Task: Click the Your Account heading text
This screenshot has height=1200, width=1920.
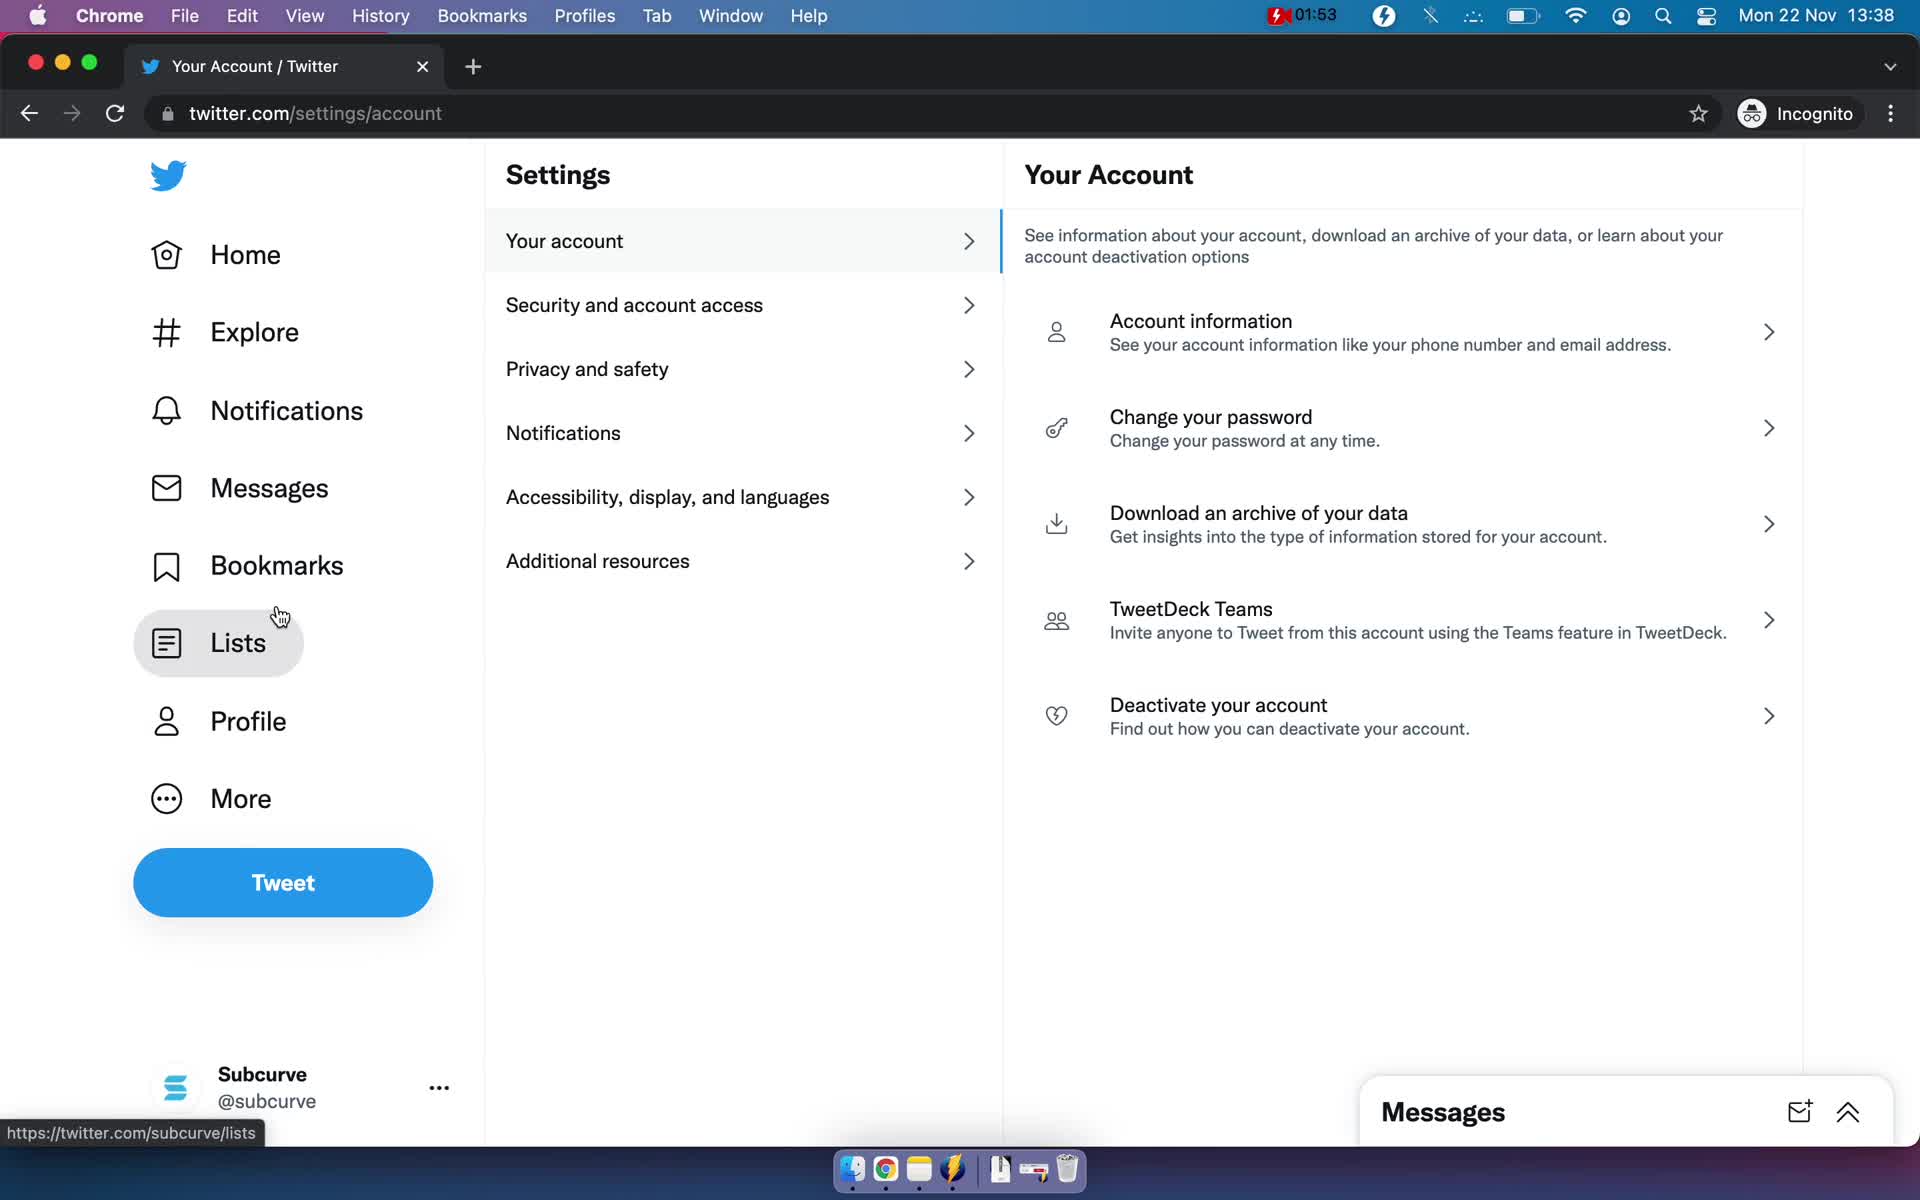Action: (1108, 175)
